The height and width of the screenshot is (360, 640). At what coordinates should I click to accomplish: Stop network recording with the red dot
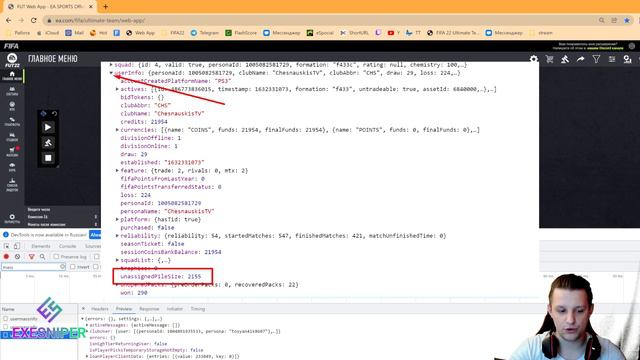pyautogui.click(x=6, y=256)
